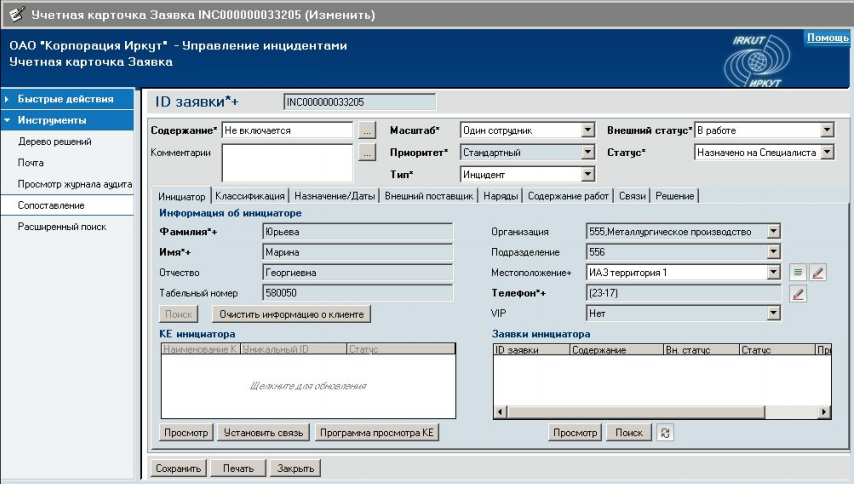Click Очистить информацию о клиенте button

291,314
